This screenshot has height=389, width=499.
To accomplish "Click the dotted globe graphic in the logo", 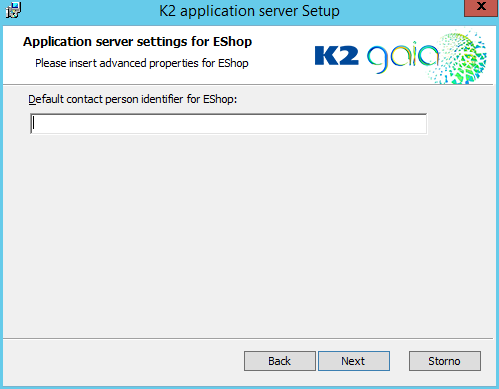I will tap(462, 56).
